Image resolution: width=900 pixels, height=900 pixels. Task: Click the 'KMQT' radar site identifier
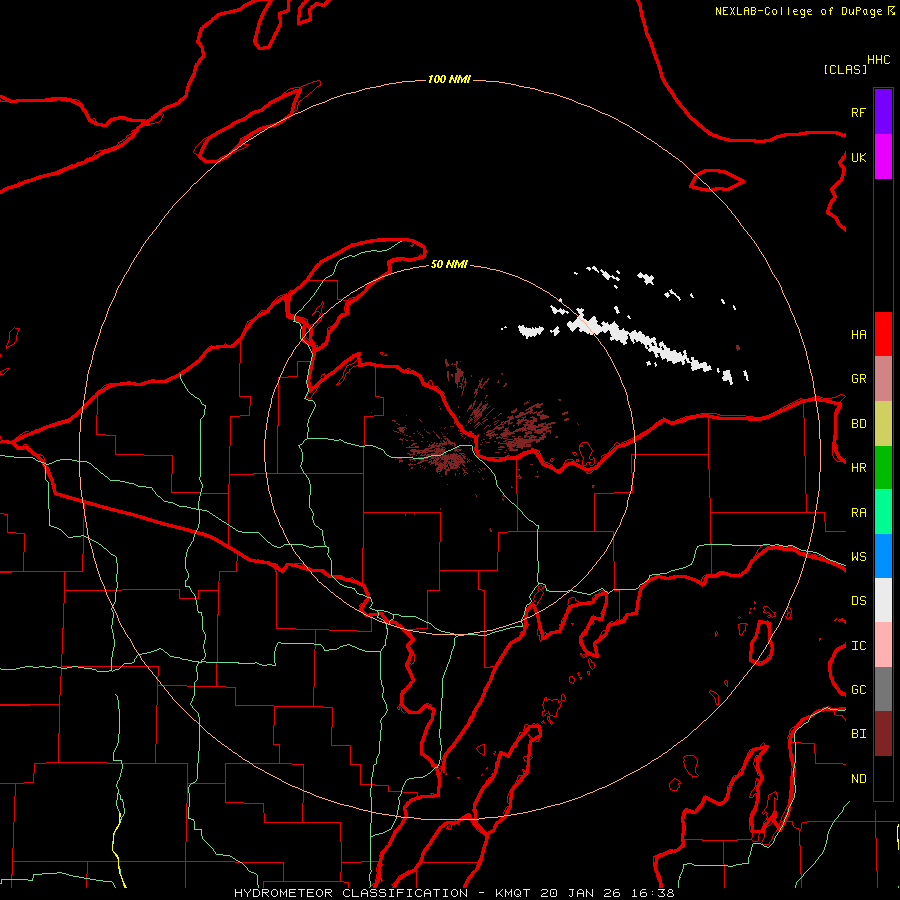pos(512,893)
